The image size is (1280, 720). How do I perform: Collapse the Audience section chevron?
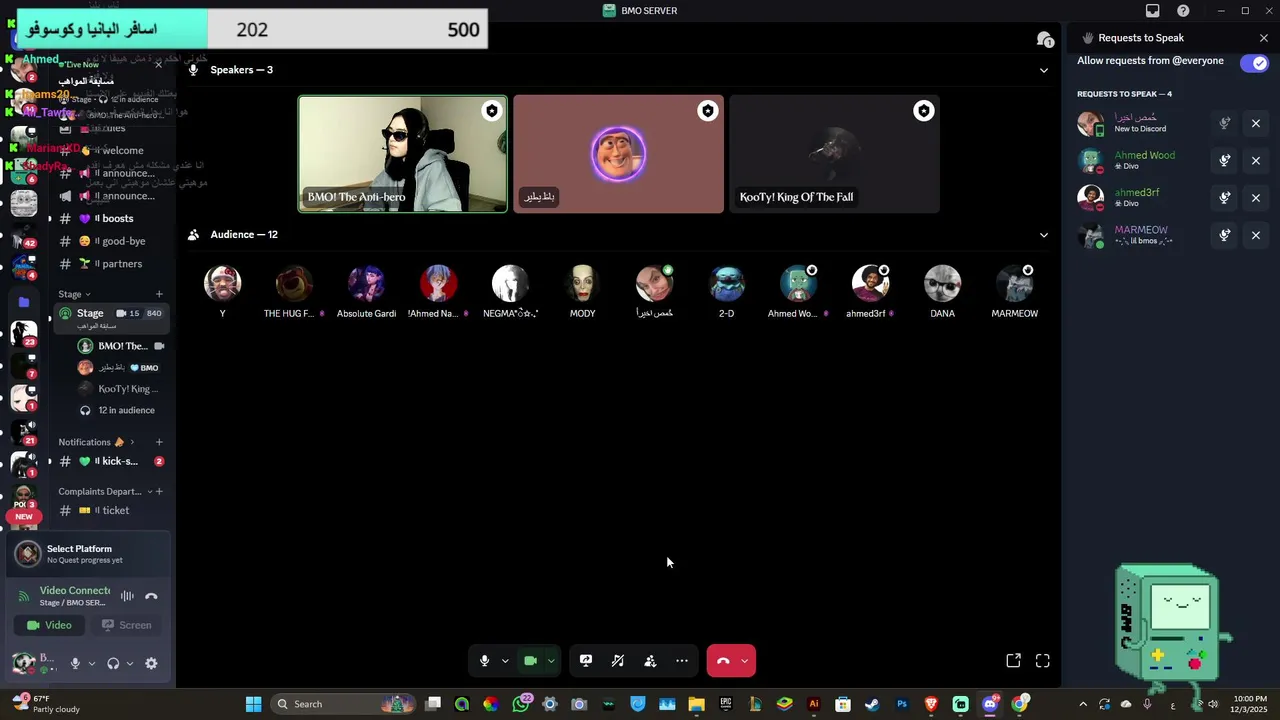pos(1044,235)
